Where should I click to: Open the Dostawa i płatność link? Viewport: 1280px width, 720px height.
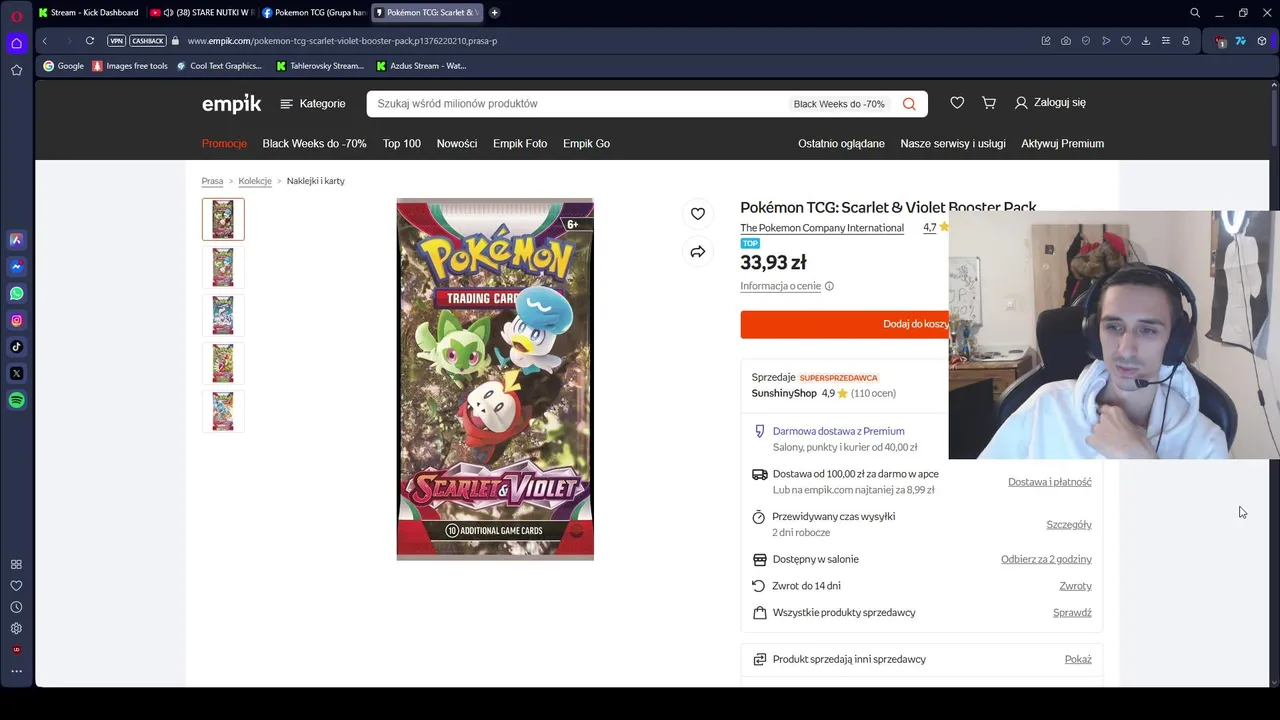click(x=1050, y=482)
